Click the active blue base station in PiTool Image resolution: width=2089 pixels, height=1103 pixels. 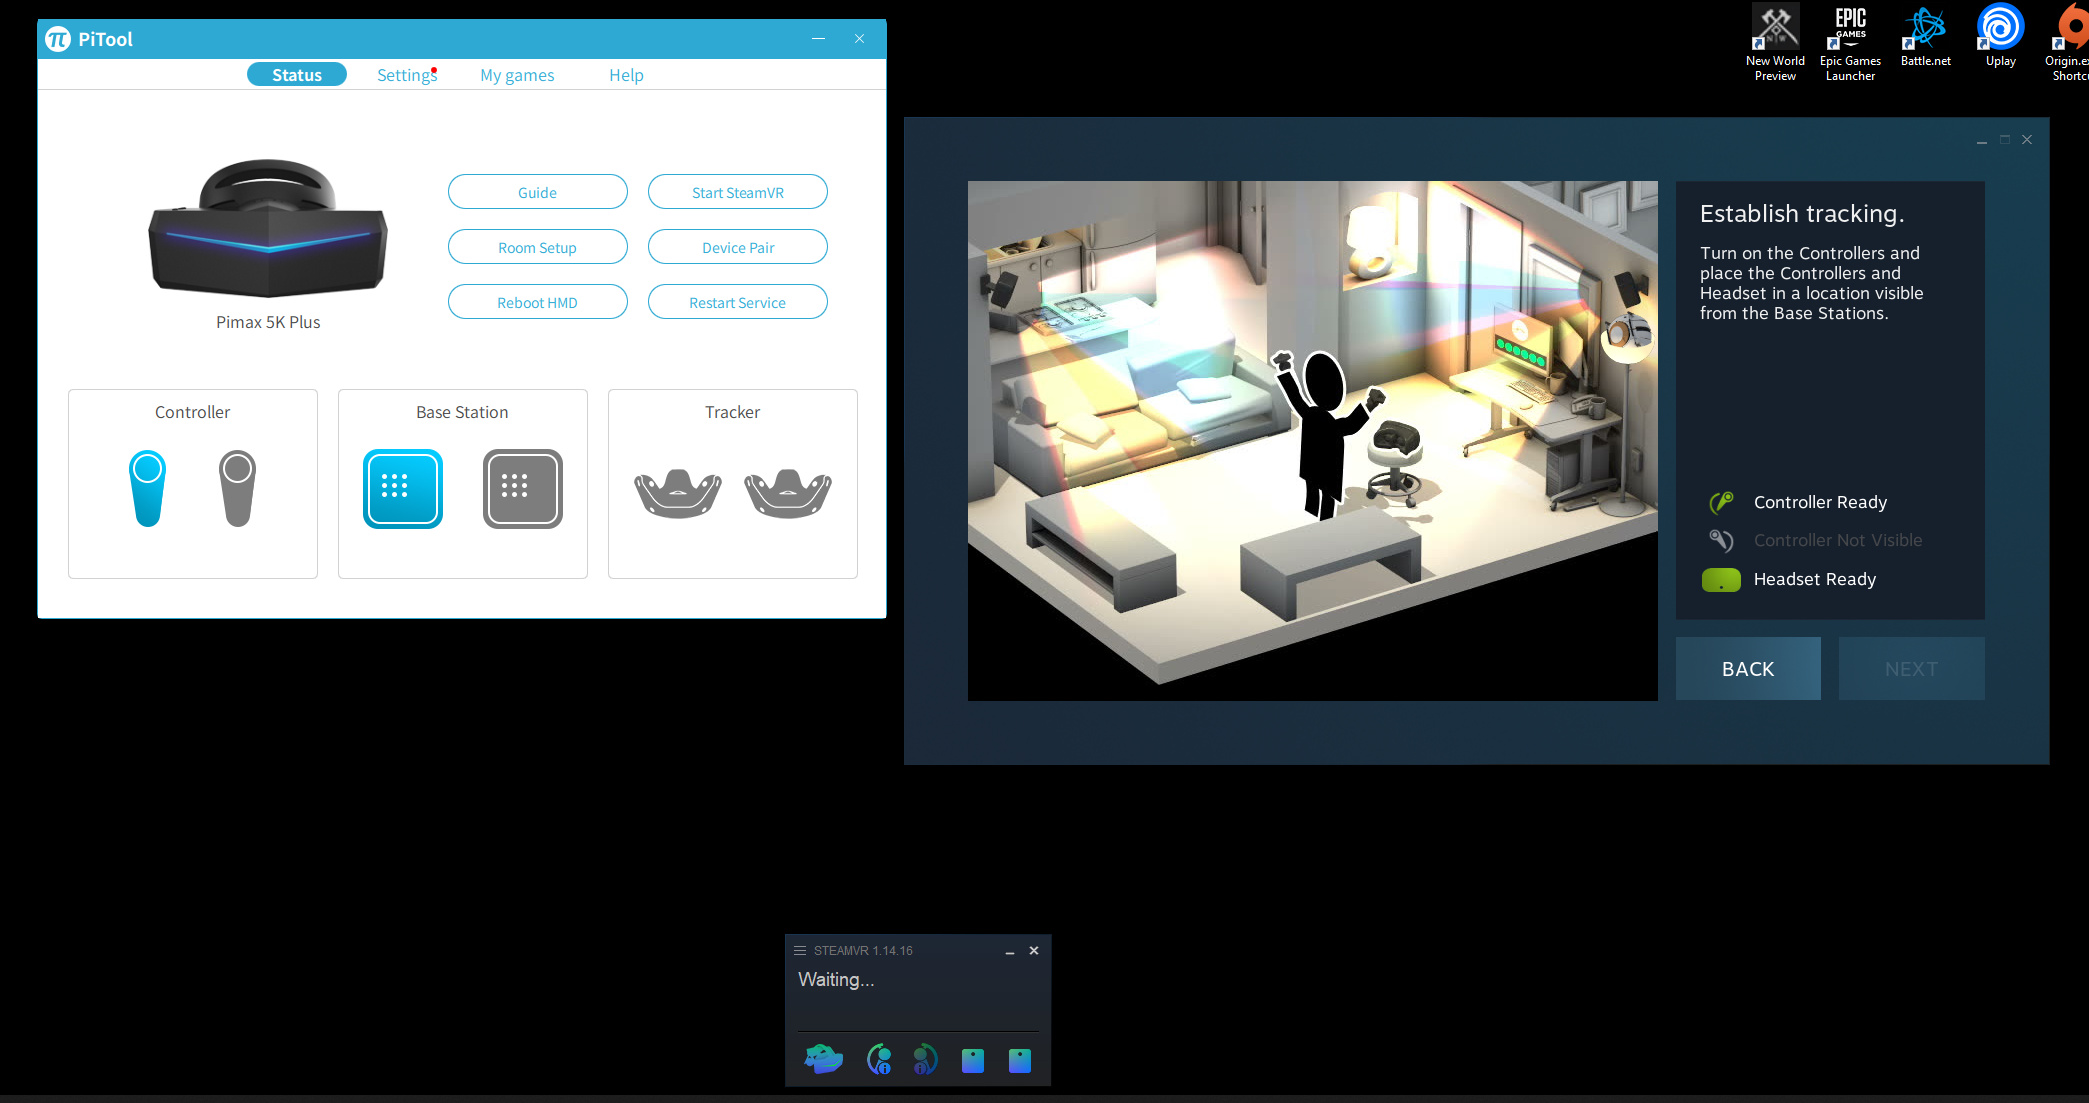click(403, 488)
